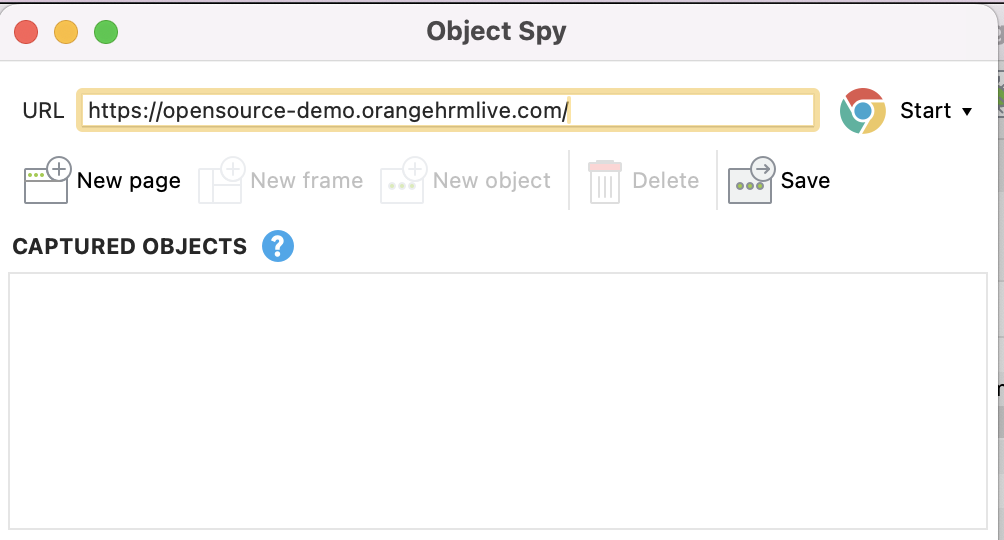1004x540 pixels.
Task: Click the New page window-plus icon
Action: click(47, 180)
